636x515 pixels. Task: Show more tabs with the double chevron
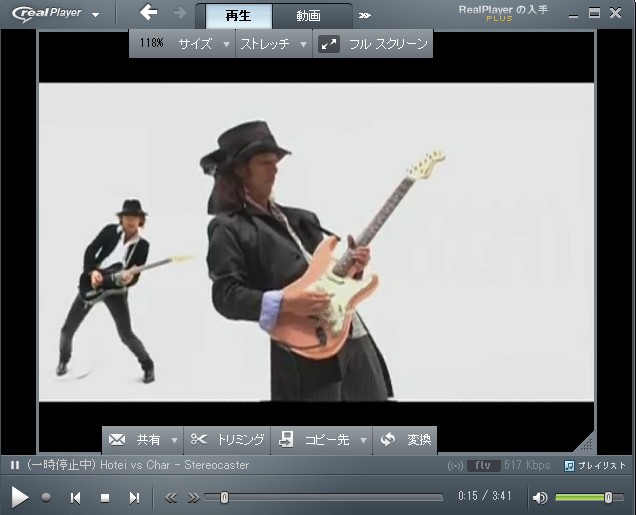(364, 15)
